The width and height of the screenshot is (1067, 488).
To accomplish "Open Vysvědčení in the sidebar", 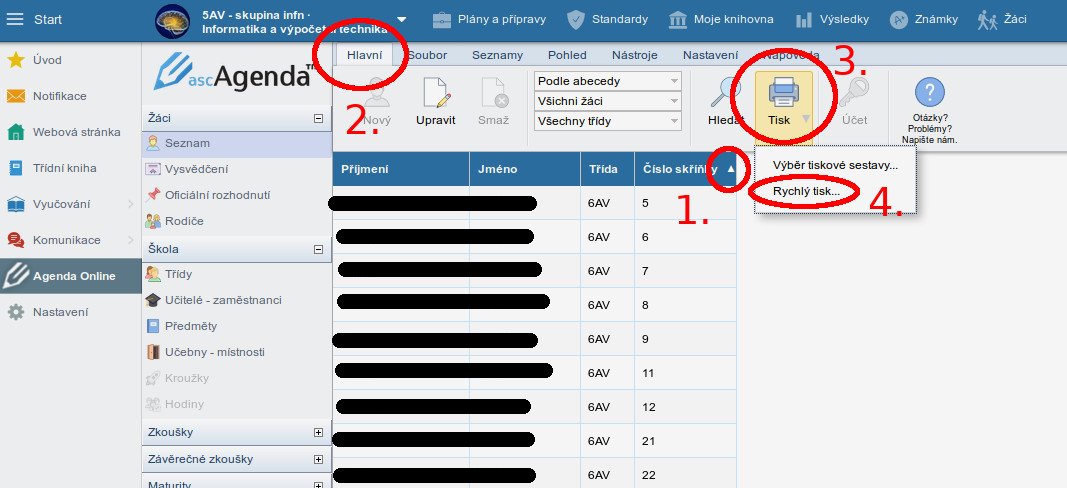I will pyautogui.click(x=196, y=169).
